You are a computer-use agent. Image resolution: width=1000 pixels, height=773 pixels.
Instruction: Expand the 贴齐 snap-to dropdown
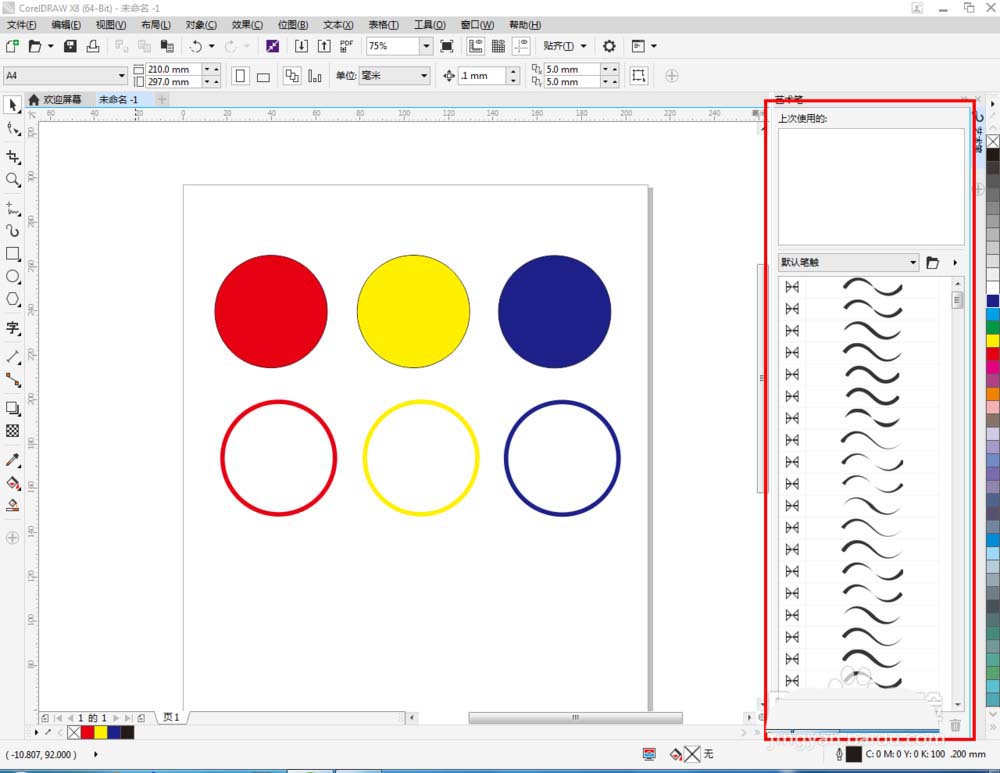[583, 46]
